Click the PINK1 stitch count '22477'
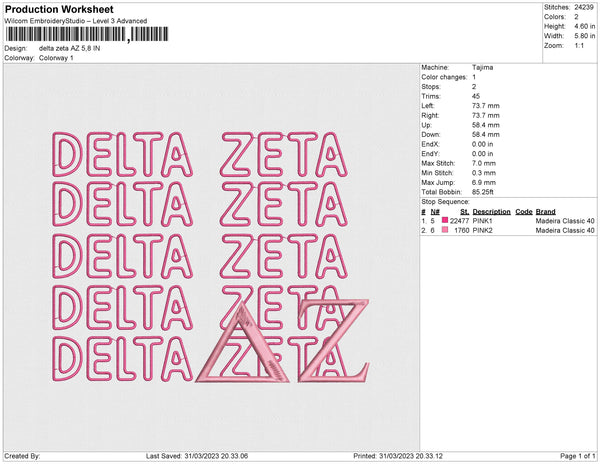 pos(460,221)
